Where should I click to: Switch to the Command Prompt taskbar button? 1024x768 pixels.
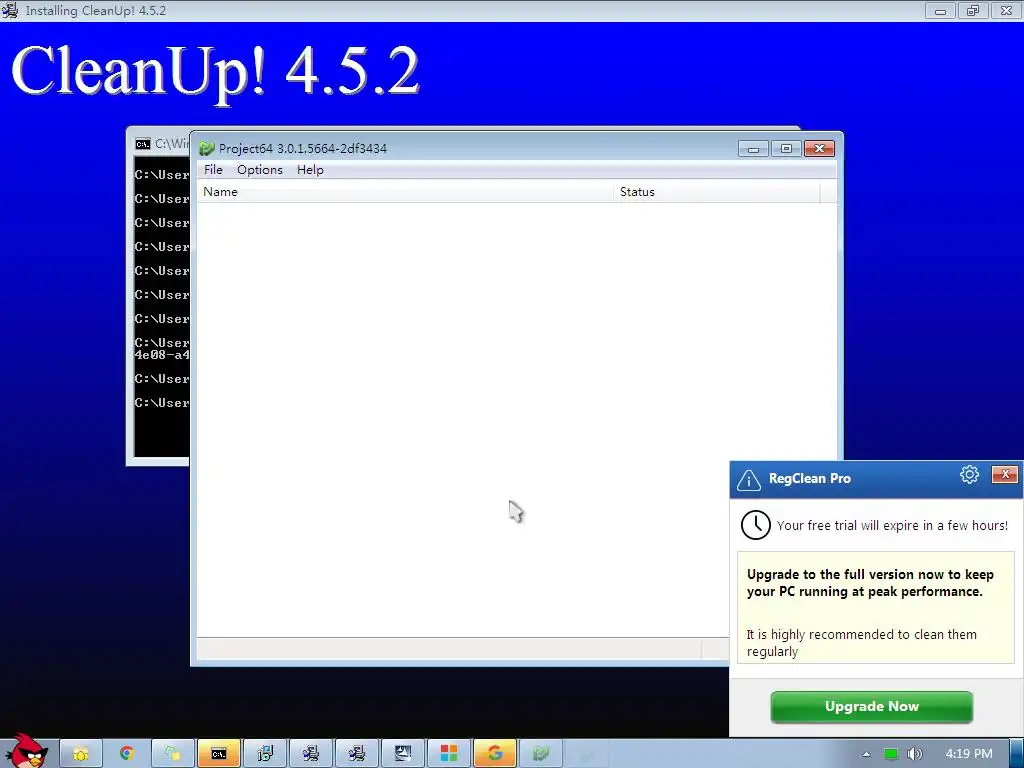click(219, 754)
